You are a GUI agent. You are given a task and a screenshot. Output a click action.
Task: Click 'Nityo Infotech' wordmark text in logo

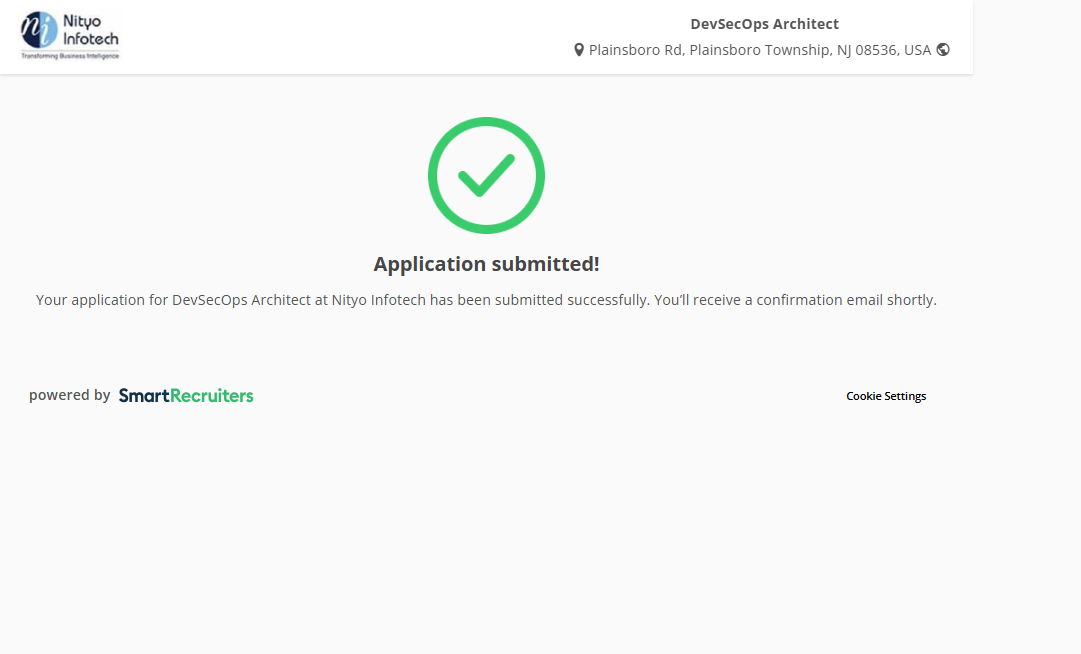90,30
